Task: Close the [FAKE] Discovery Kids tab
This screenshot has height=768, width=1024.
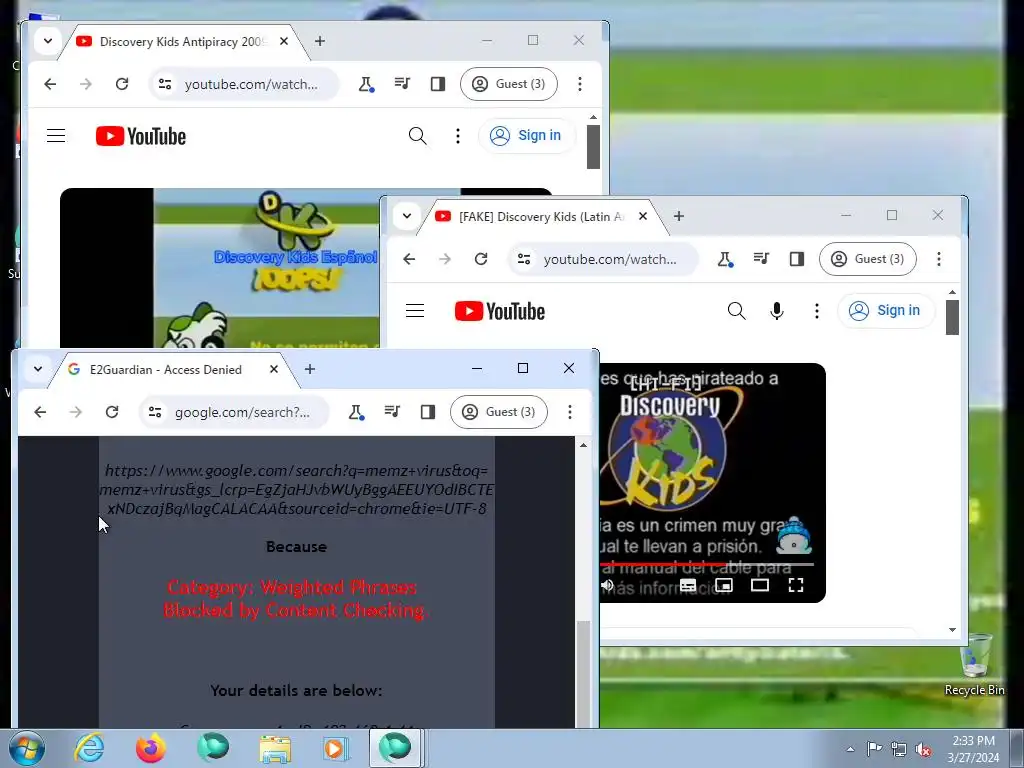Action: [643, 216]
